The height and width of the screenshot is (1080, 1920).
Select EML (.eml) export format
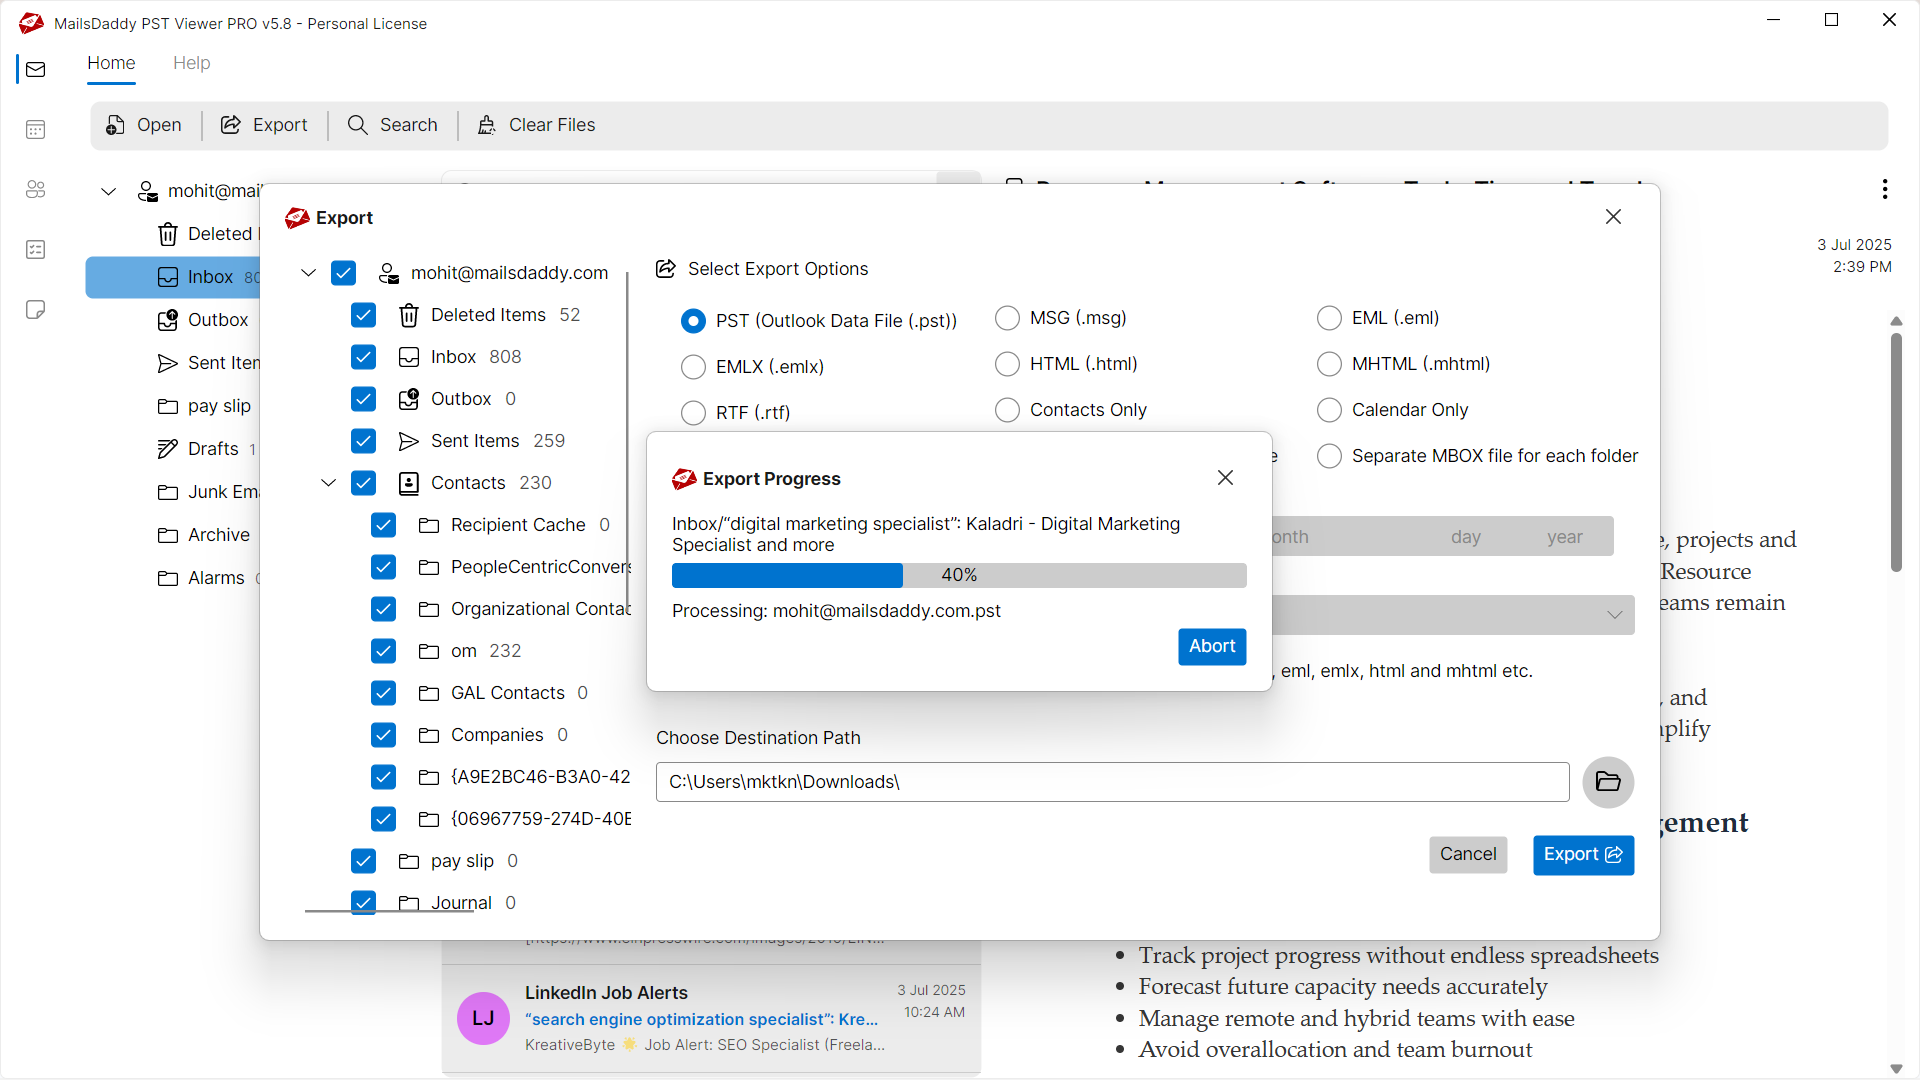[1329, 318]
